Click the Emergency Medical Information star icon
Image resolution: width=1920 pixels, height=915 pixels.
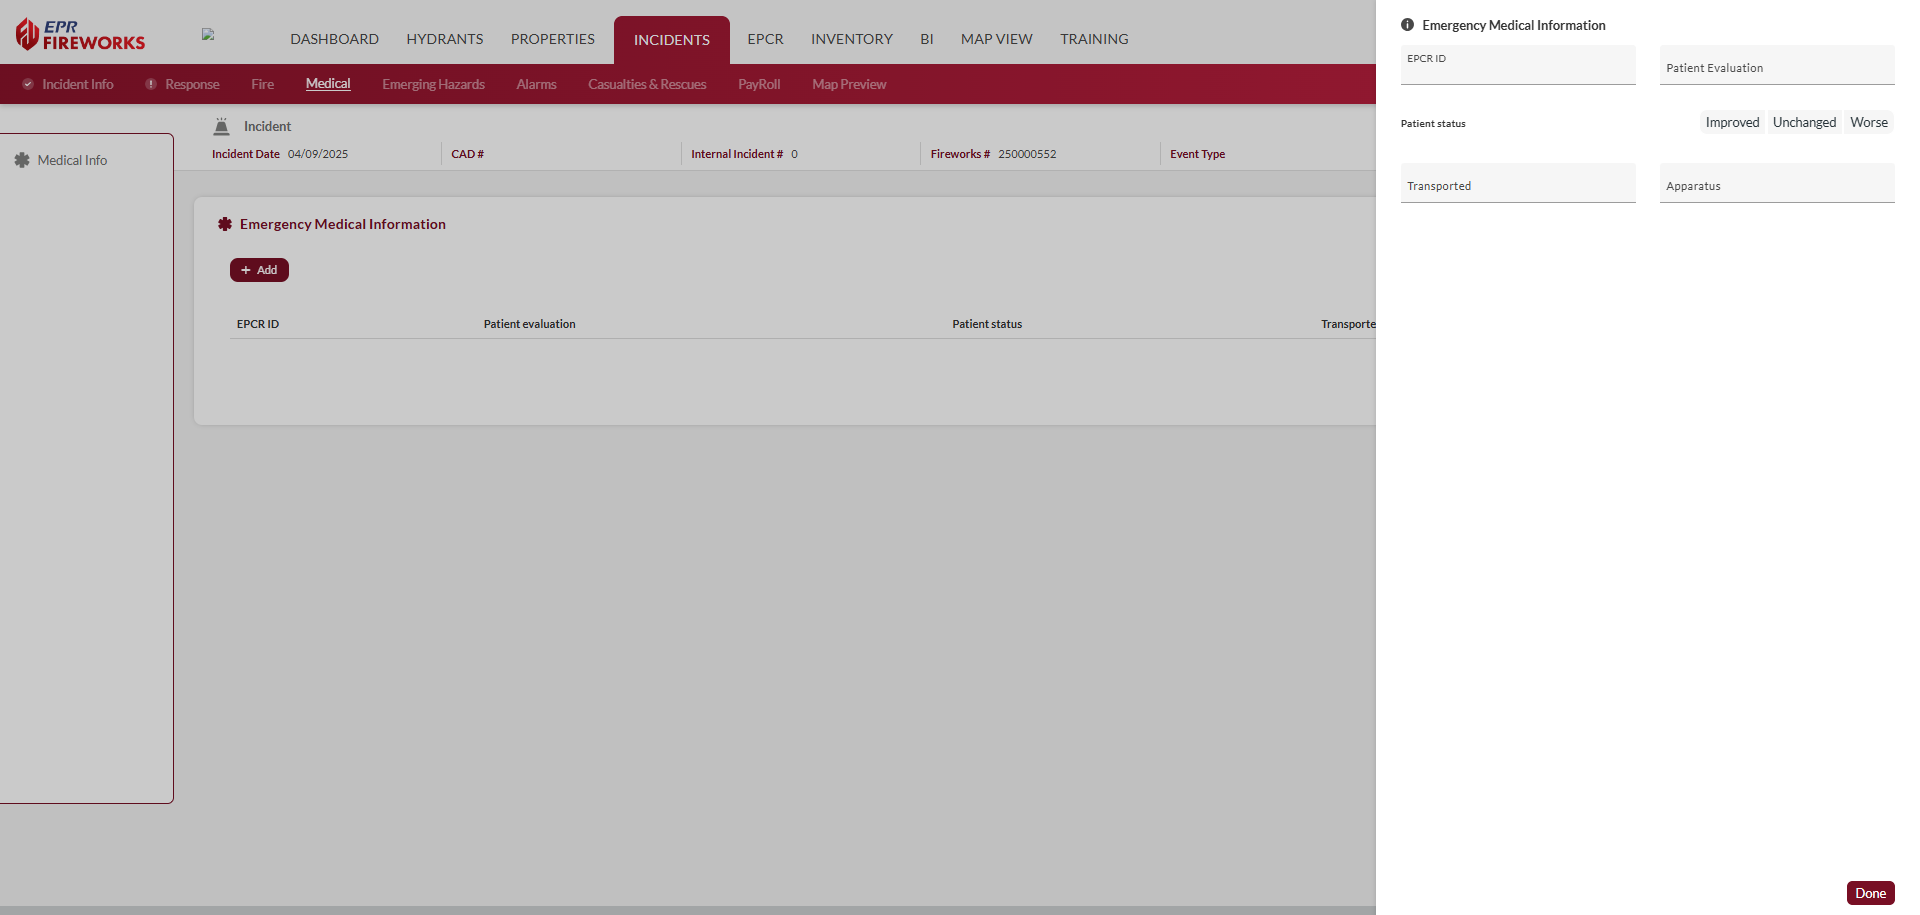click(225, 224)
